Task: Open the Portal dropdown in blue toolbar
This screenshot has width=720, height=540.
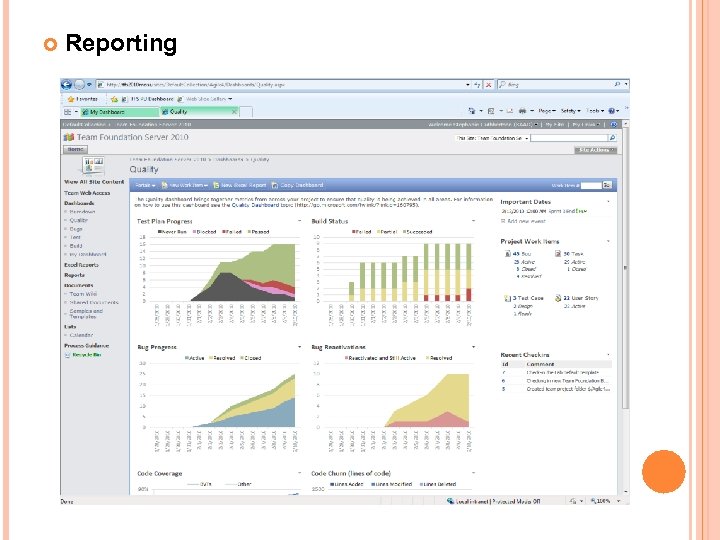Action: click(x=145, y=185)
